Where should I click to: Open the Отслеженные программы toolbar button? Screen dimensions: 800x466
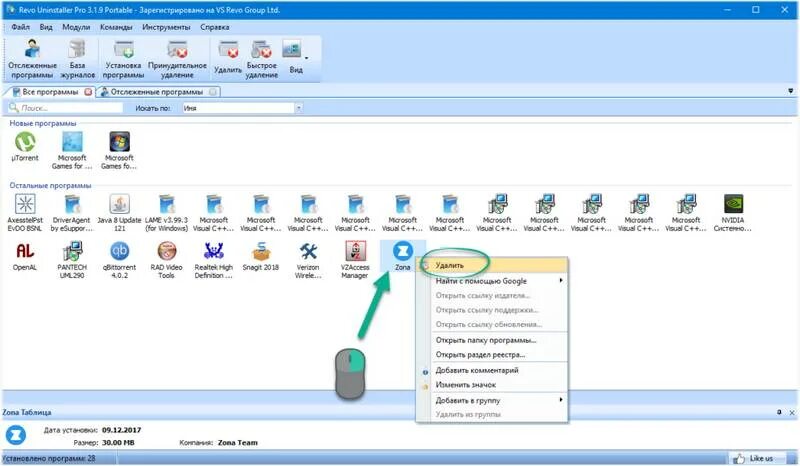tap(32, 59)
